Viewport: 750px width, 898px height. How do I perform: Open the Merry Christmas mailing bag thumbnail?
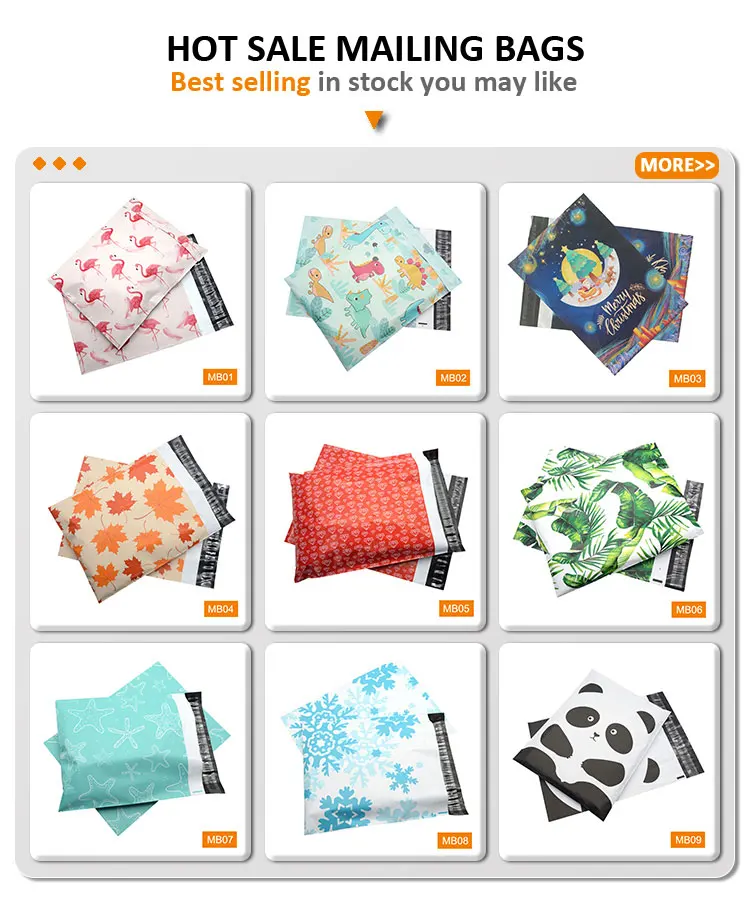[x=609, y=291]
